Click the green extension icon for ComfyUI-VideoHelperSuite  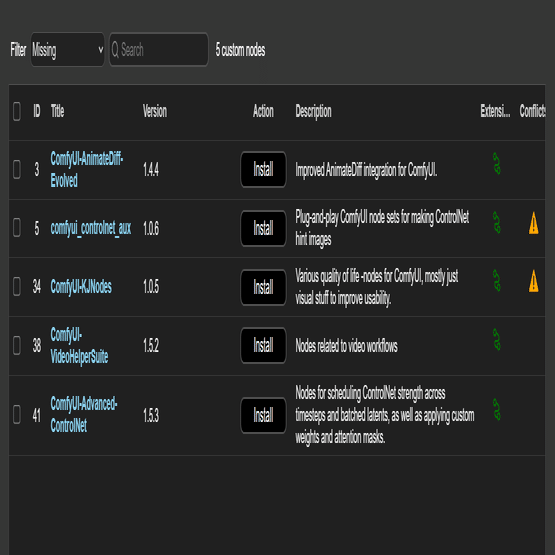pyautogui.click(x=497, y=340)
